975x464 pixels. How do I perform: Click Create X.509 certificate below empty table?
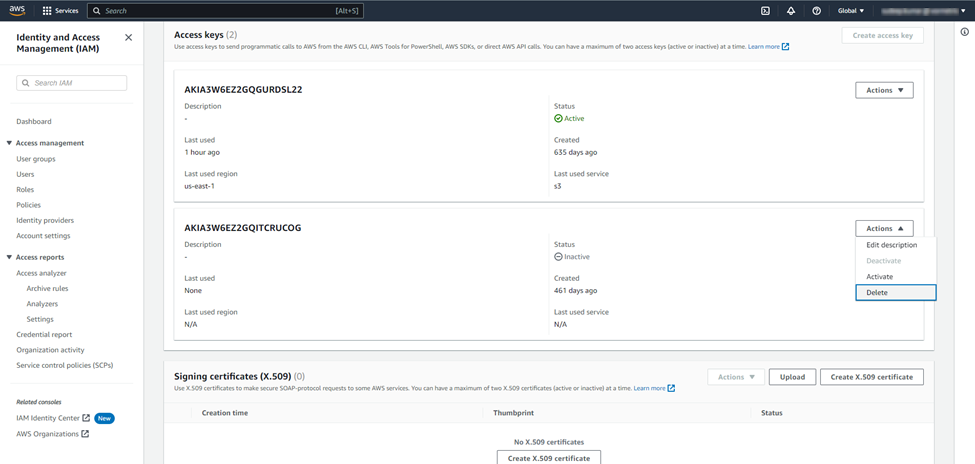[x=548, y=458]
